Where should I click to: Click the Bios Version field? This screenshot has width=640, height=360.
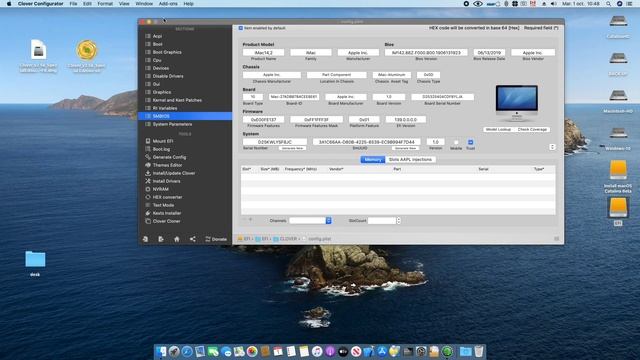click(x=426, y=53)
